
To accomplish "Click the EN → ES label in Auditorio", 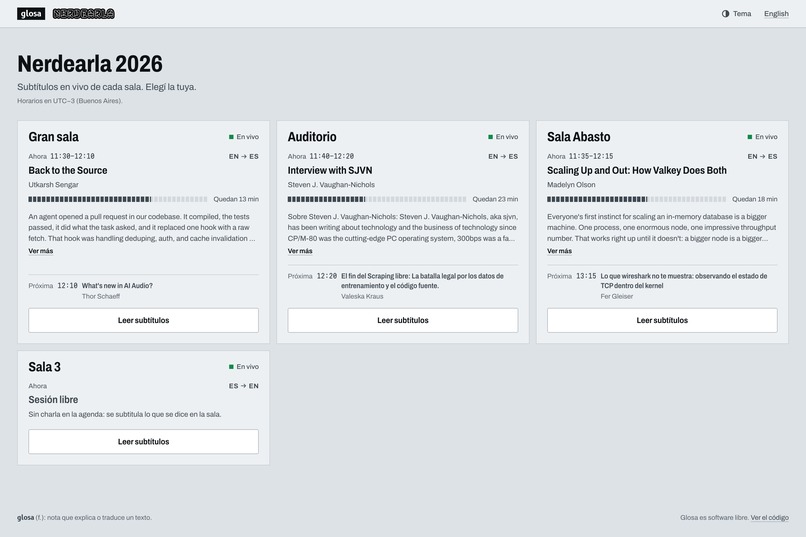I will (503, 156).
